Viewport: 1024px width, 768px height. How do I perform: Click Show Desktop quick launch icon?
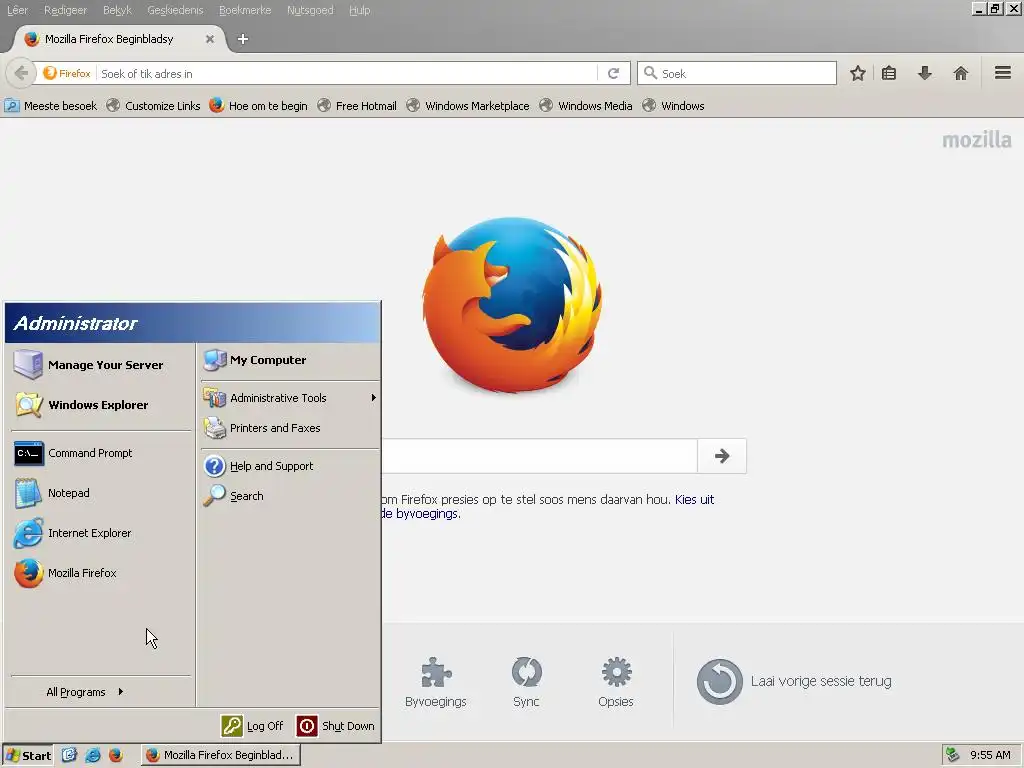(69, 755)
